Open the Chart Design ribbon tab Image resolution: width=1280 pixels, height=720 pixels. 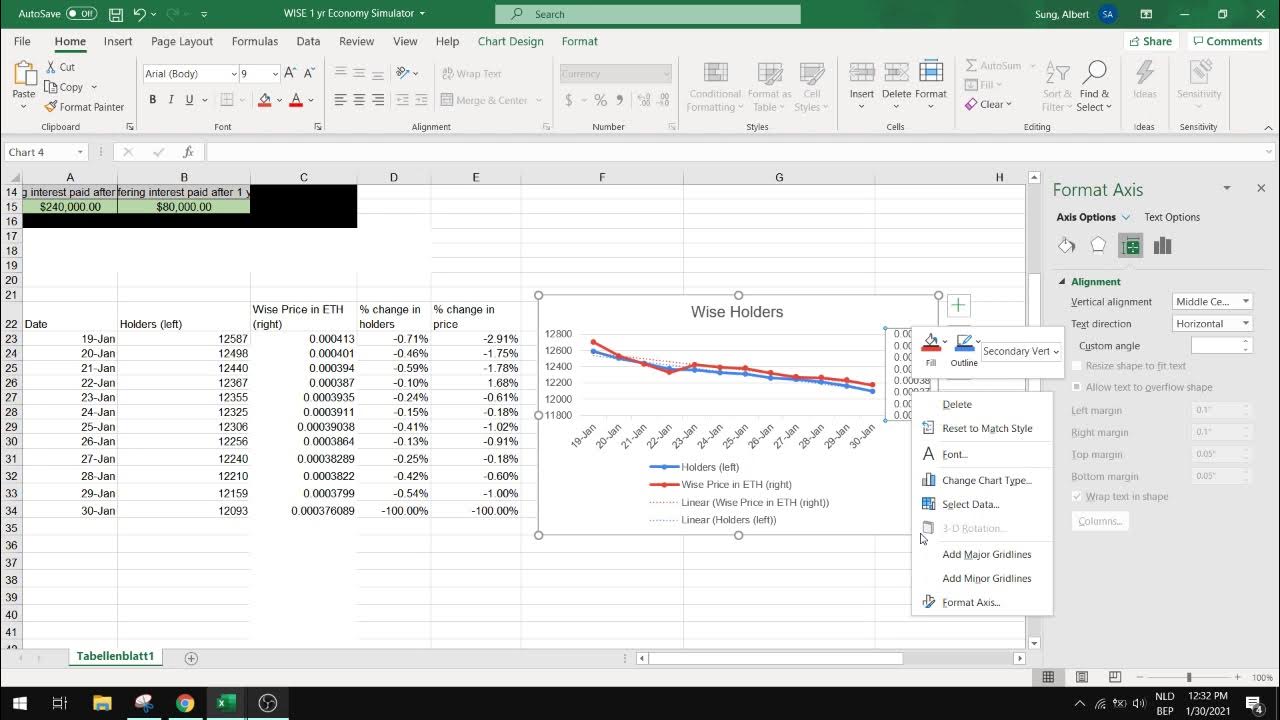pos(511,41)
